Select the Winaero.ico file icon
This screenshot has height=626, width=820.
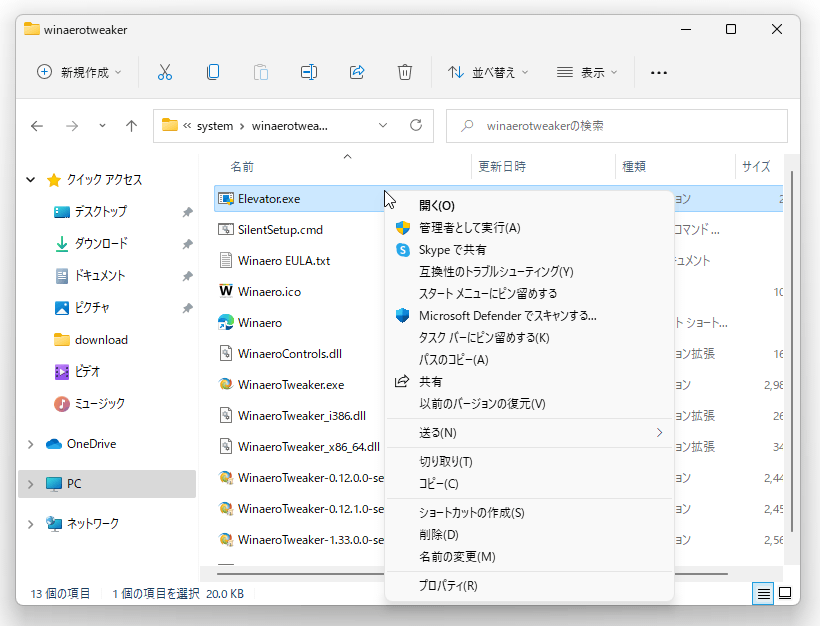click(226, 291)
